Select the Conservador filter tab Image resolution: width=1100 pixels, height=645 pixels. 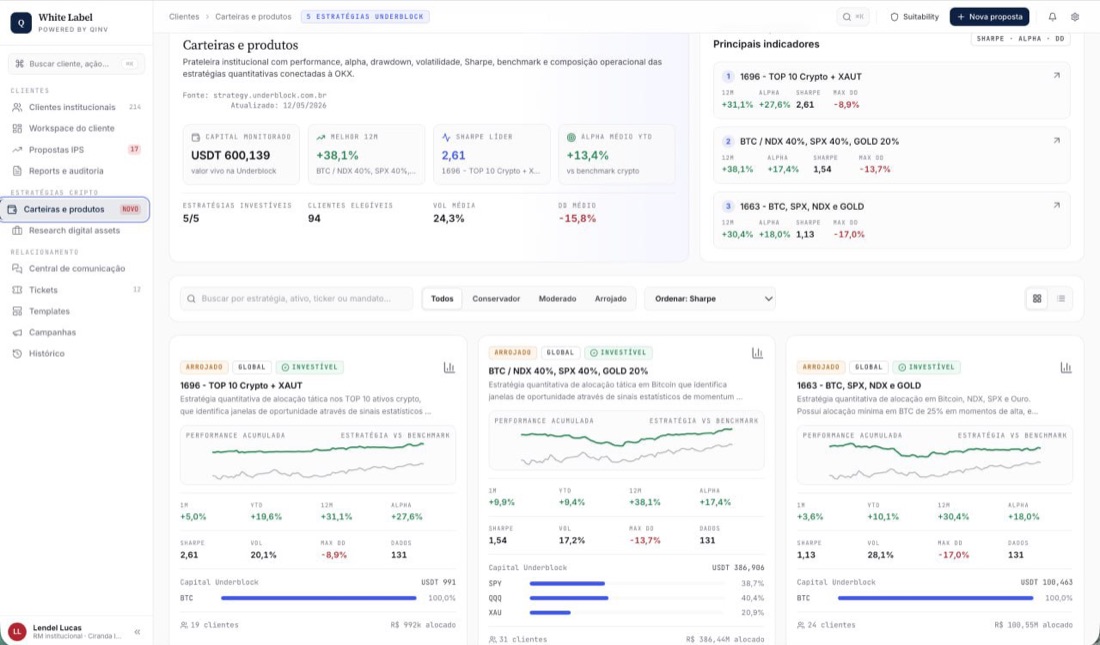496,298
